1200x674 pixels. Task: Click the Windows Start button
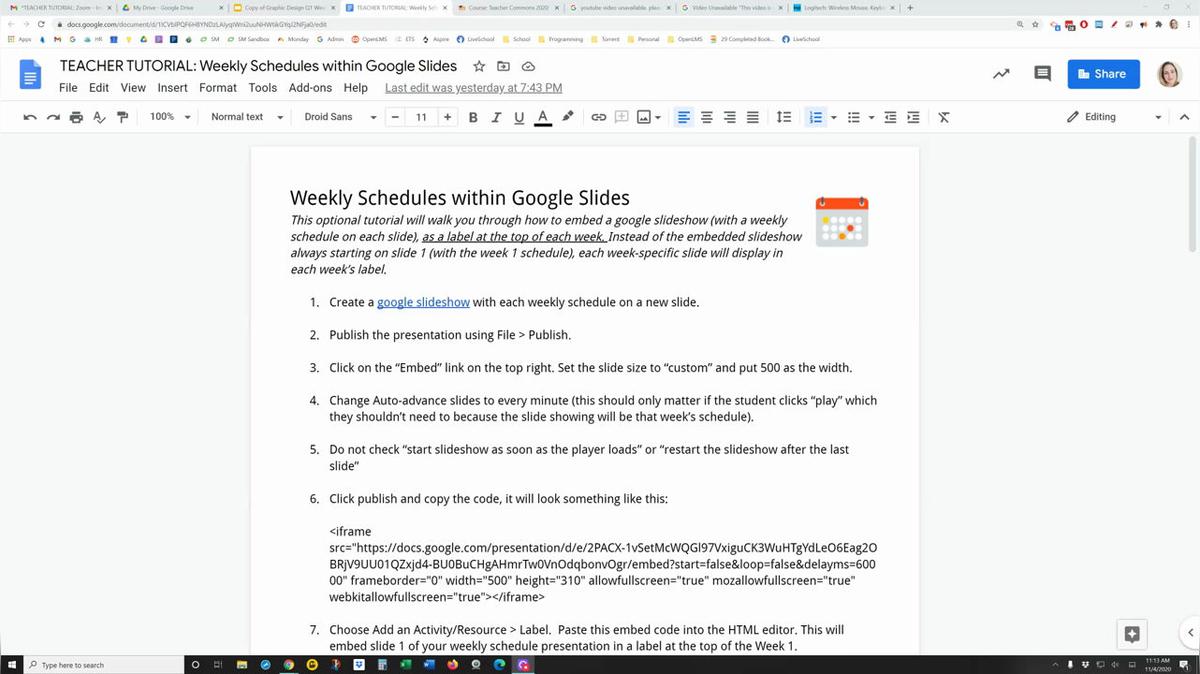pos(10,664)
